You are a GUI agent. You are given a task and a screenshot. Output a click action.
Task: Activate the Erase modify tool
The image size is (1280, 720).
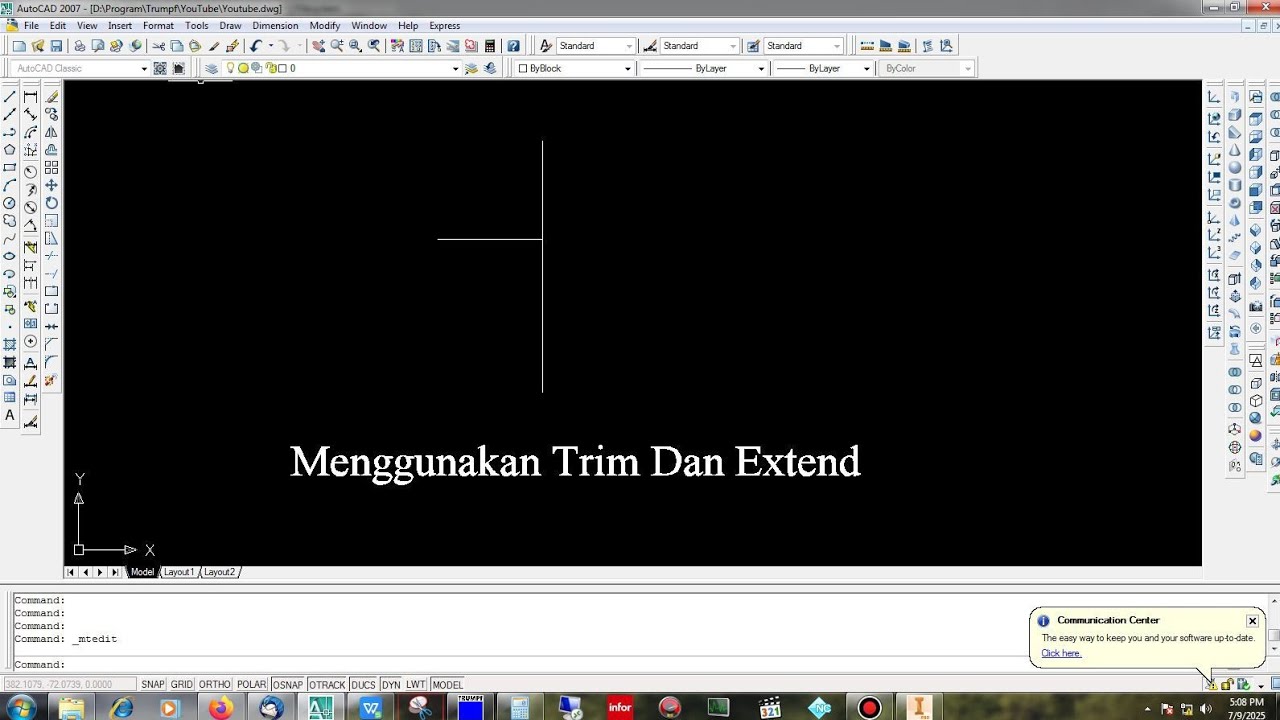[51, 97]
